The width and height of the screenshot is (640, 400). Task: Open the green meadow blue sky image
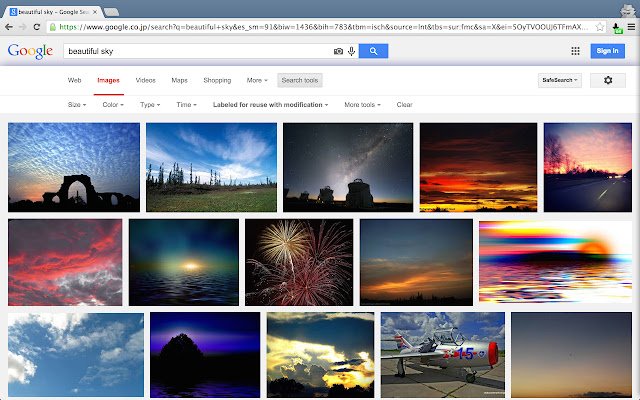[211, 167]
